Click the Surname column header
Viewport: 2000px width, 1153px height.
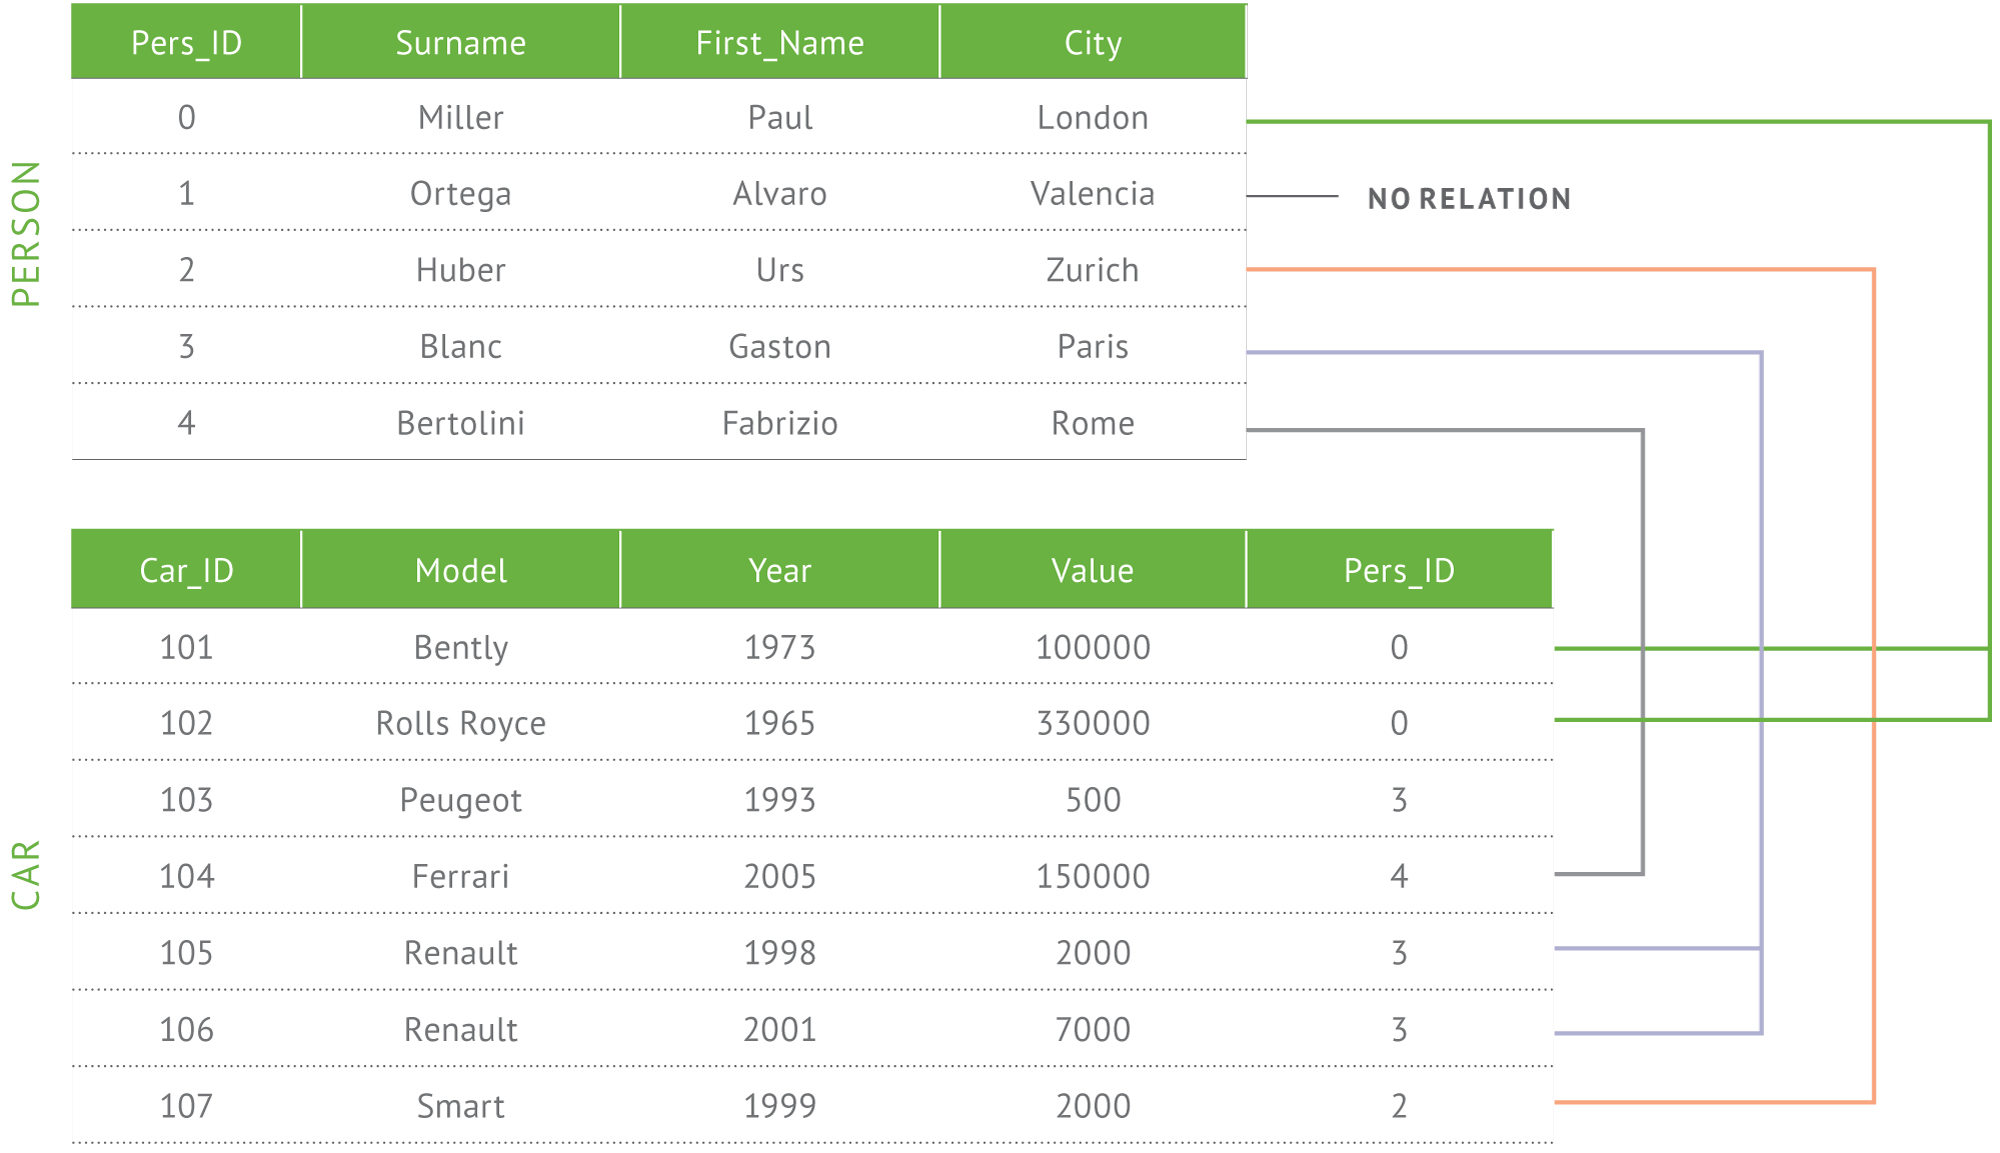460,43
